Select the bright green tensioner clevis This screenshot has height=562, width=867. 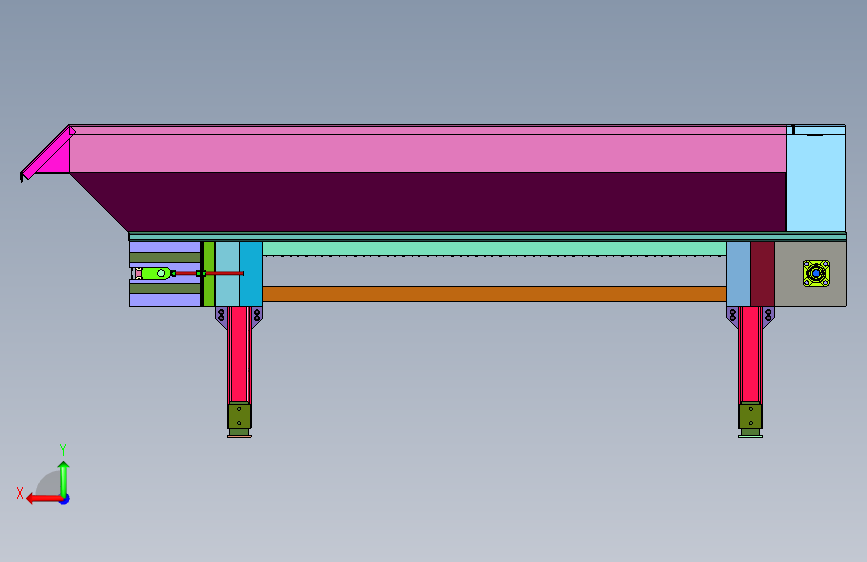pyautogui.click(x=156, y=273)
